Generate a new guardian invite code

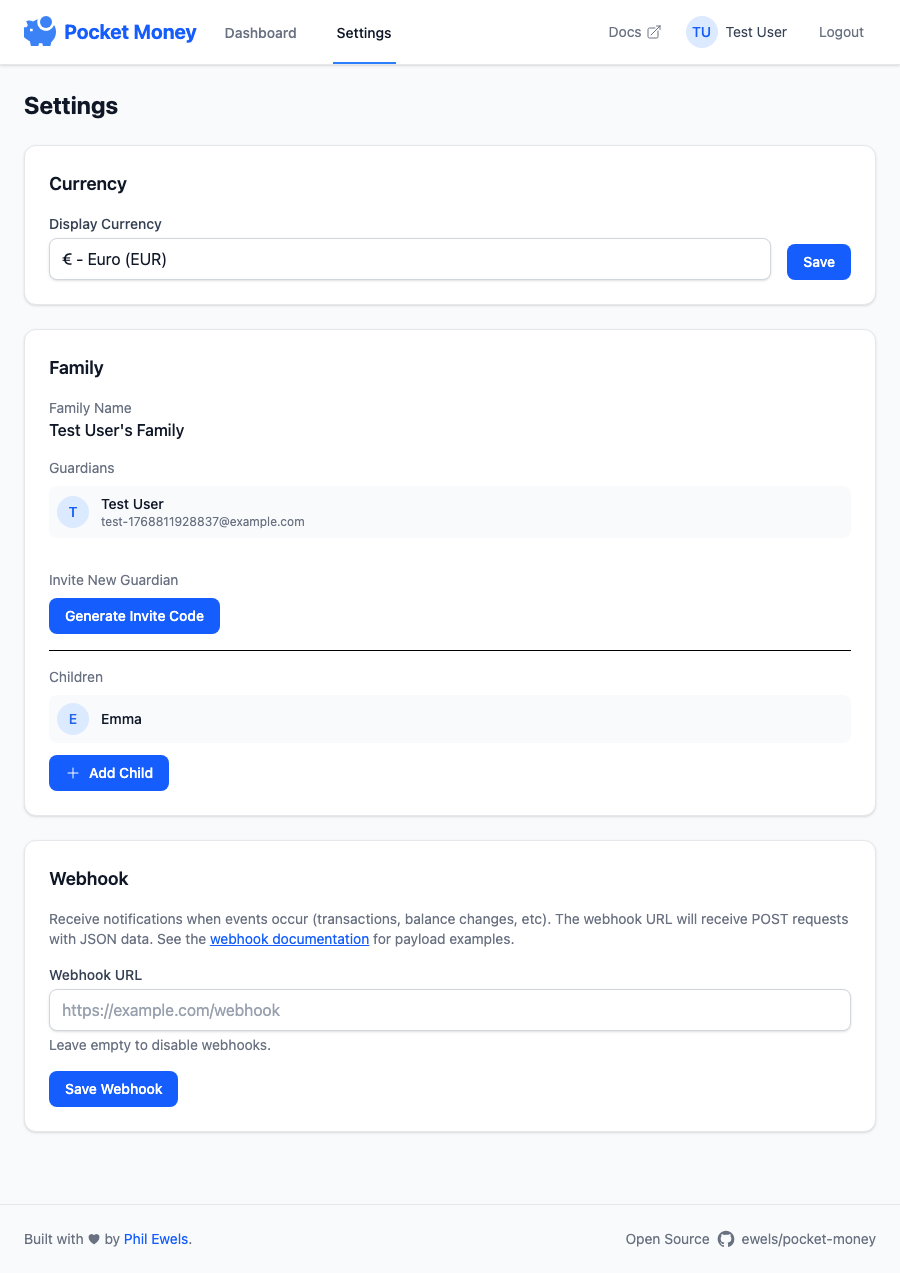tap(134, 616)
